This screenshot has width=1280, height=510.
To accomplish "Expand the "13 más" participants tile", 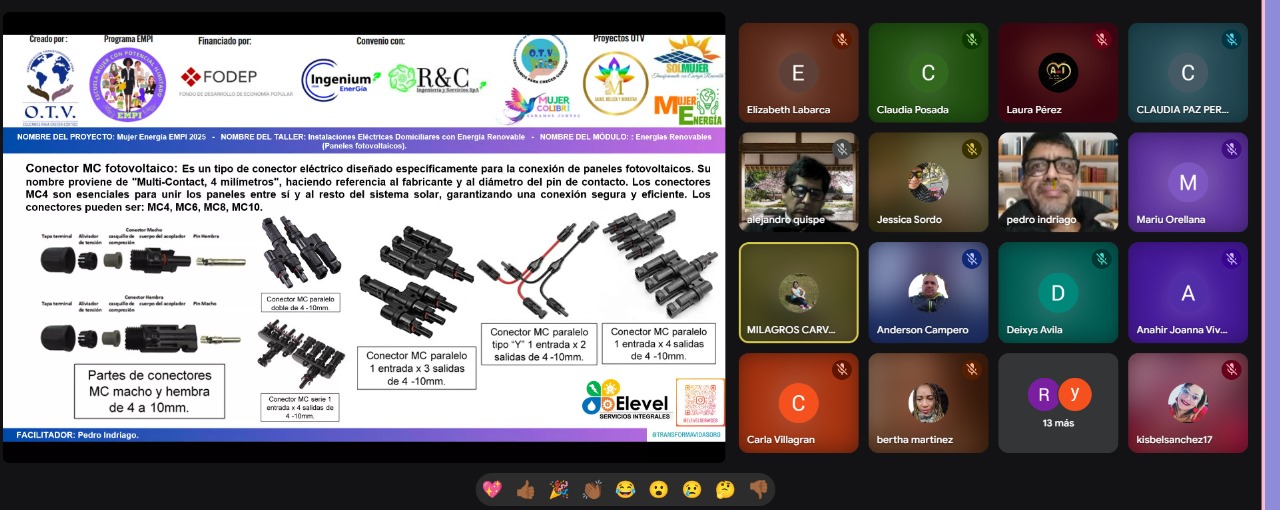I will point(1058,402).
